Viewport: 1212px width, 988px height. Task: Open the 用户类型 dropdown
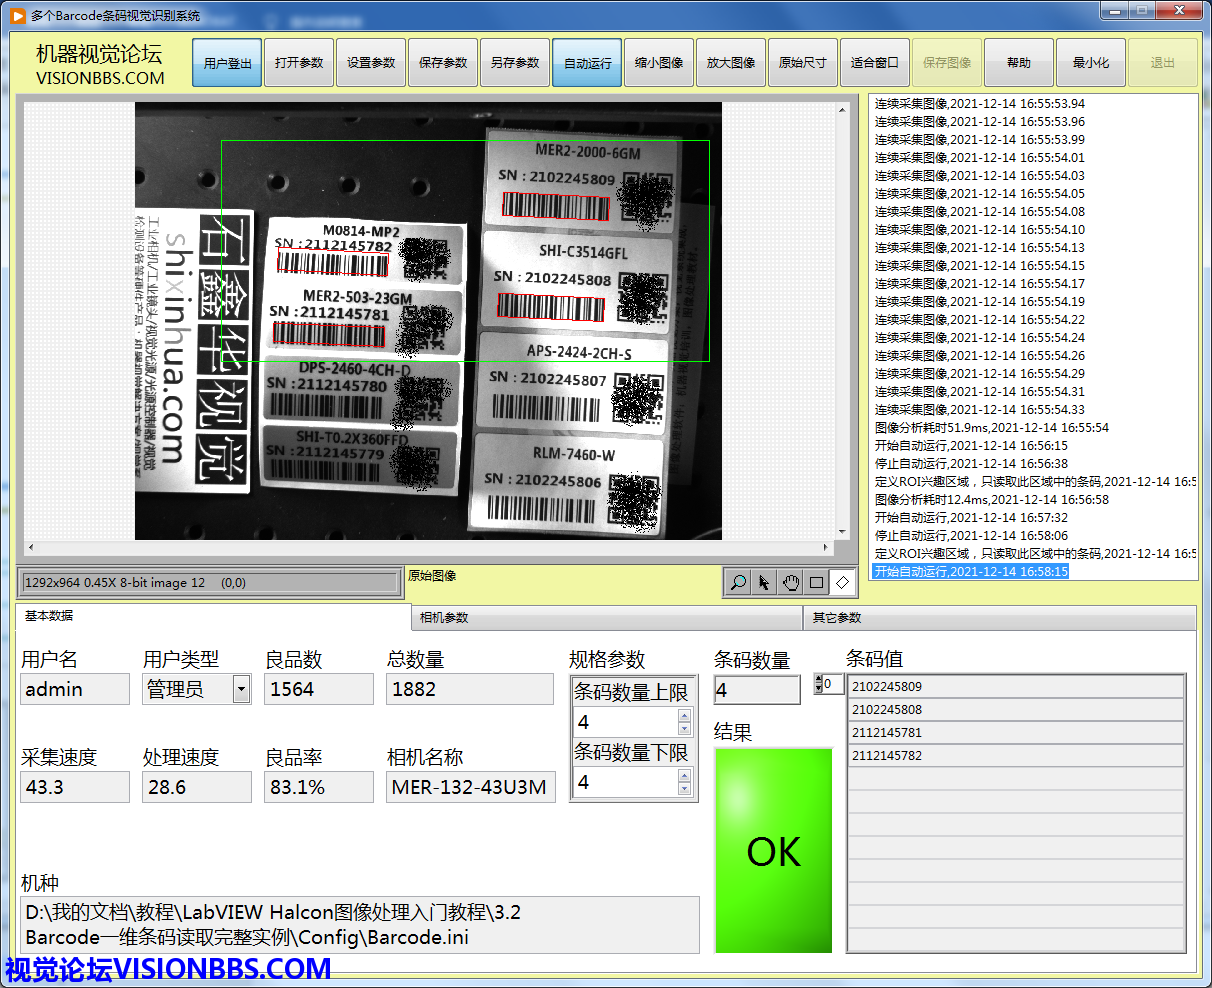click(241, 689)
